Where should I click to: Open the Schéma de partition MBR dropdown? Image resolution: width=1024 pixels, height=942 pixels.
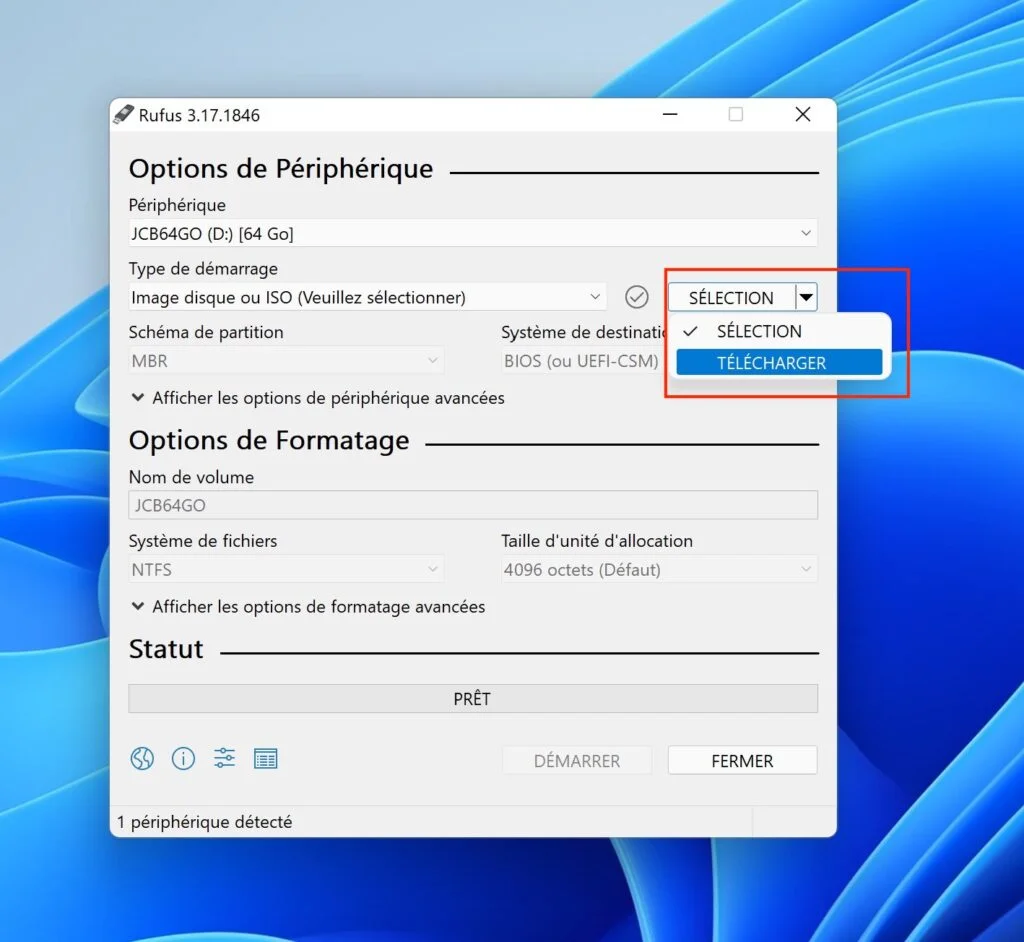(x=286, y=361)
